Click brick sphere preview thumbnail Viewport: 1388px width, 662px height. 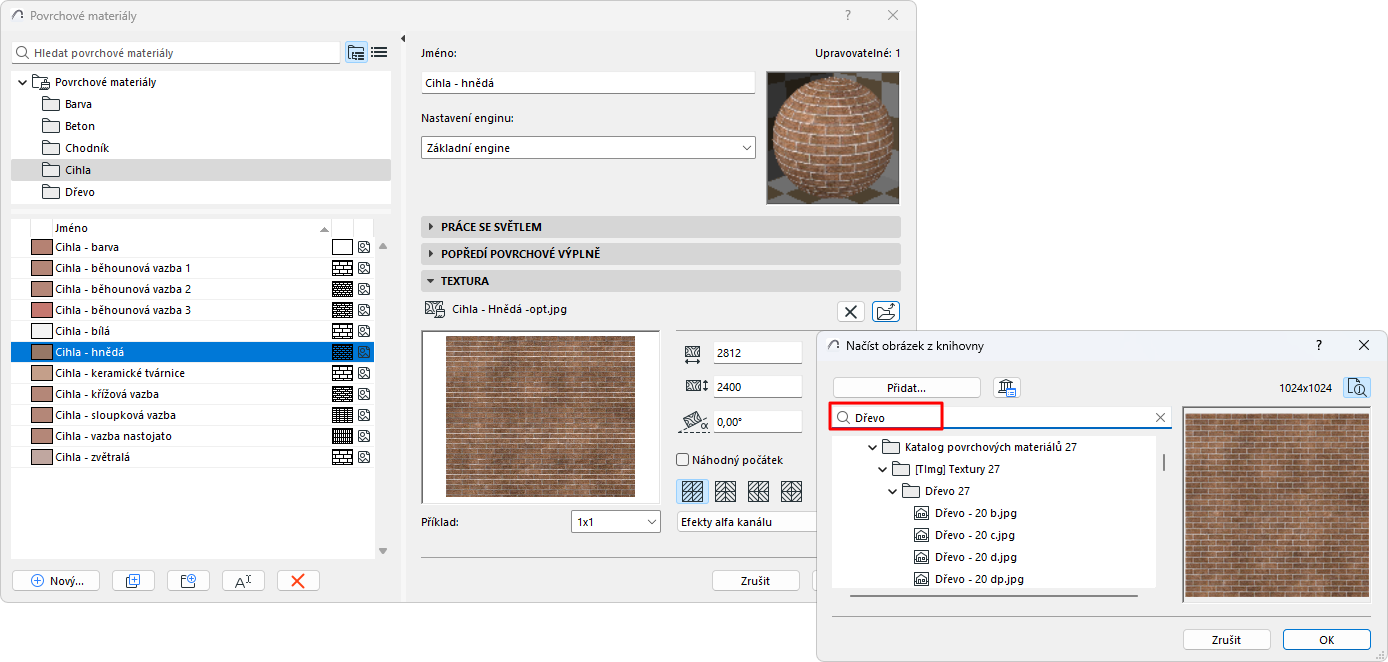[832, 137]
